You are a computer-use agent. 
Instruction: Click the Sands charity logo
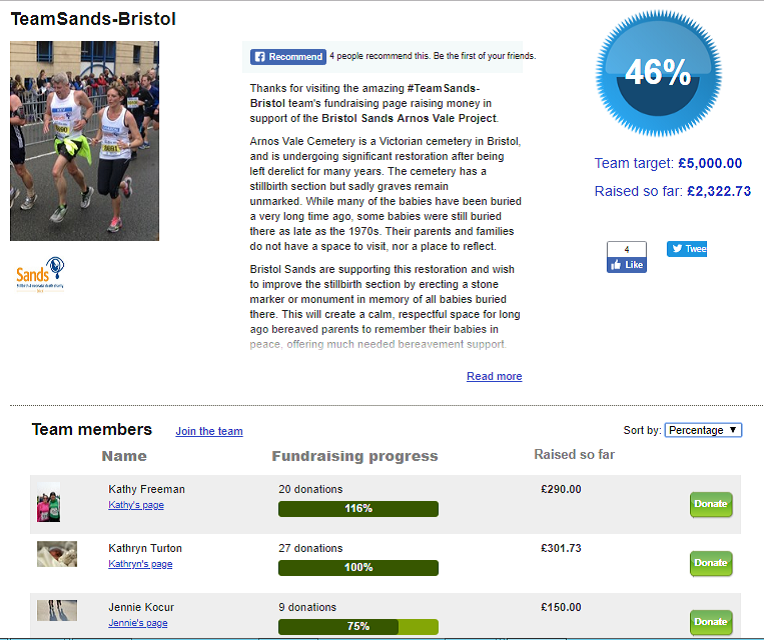point(40,274)
